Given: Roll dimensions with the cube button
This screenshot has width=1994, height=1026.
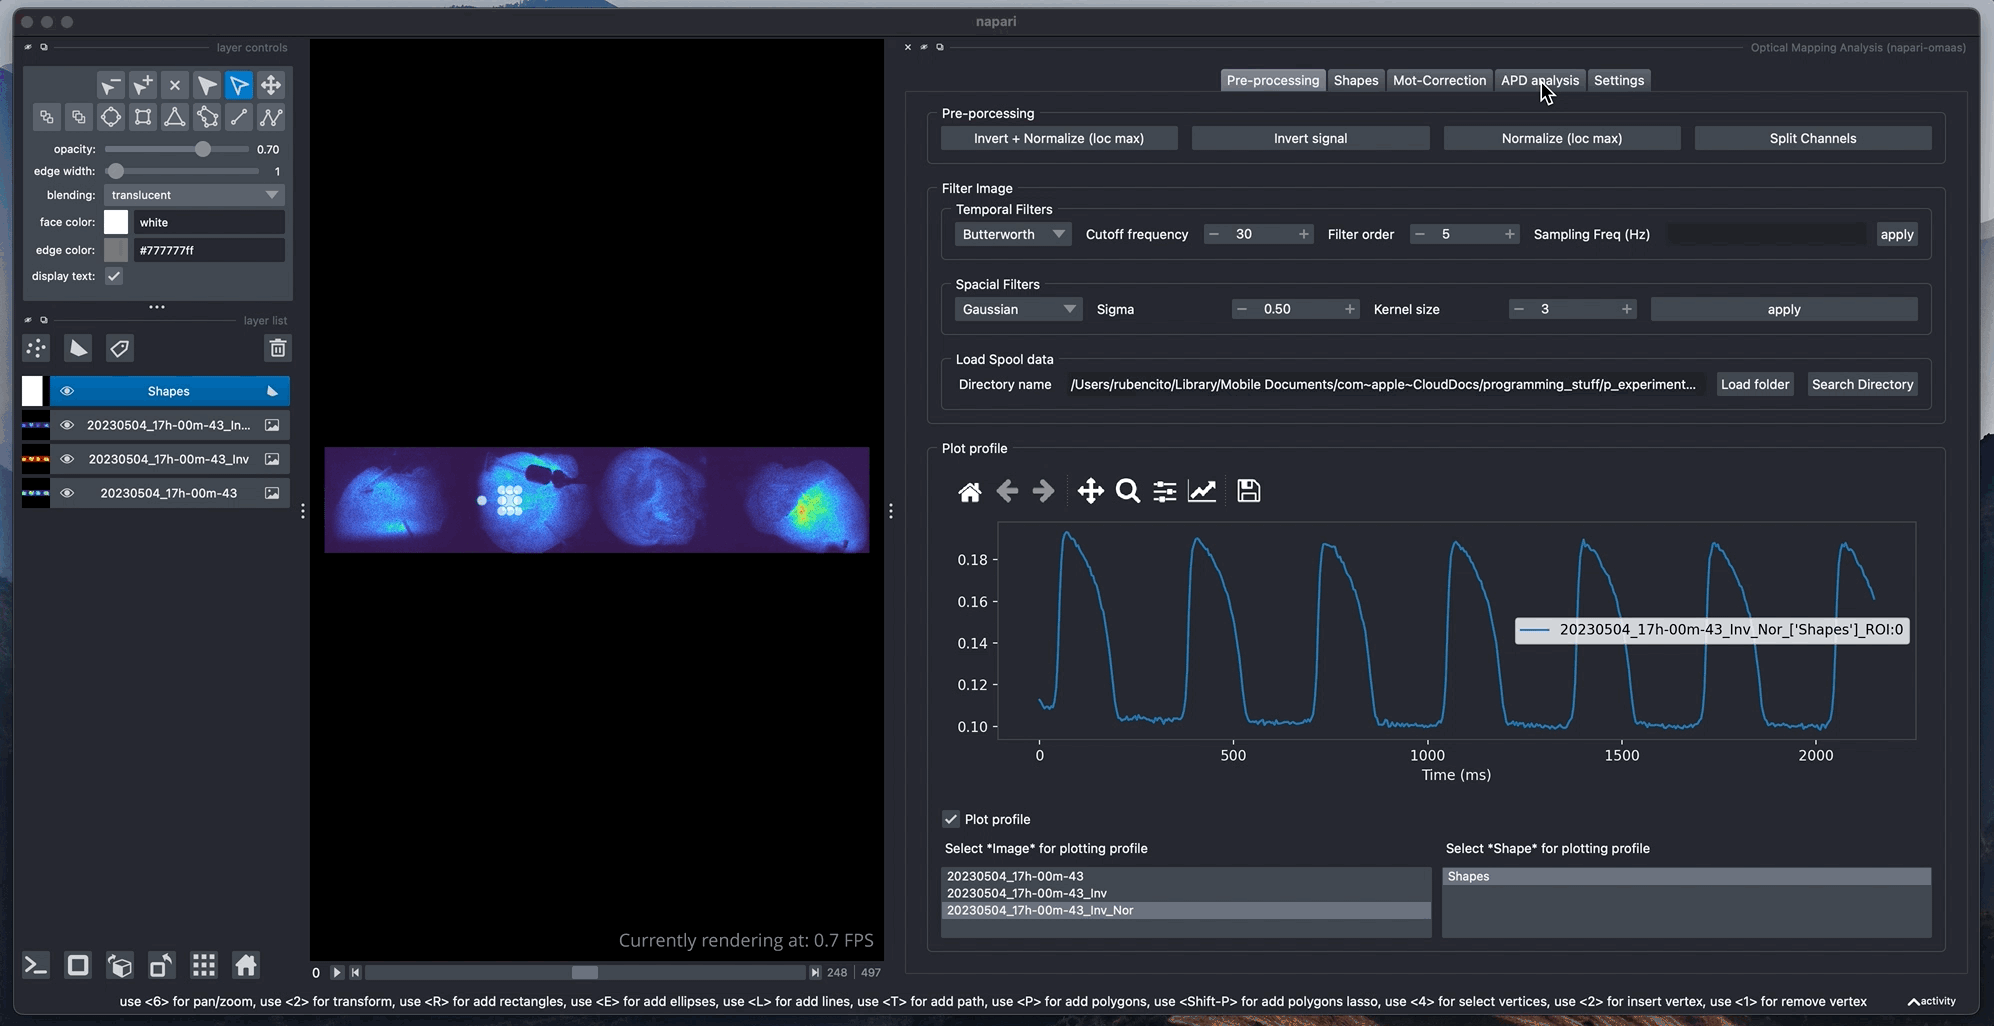Looking at the screenshot, I should tap(120, 965).
